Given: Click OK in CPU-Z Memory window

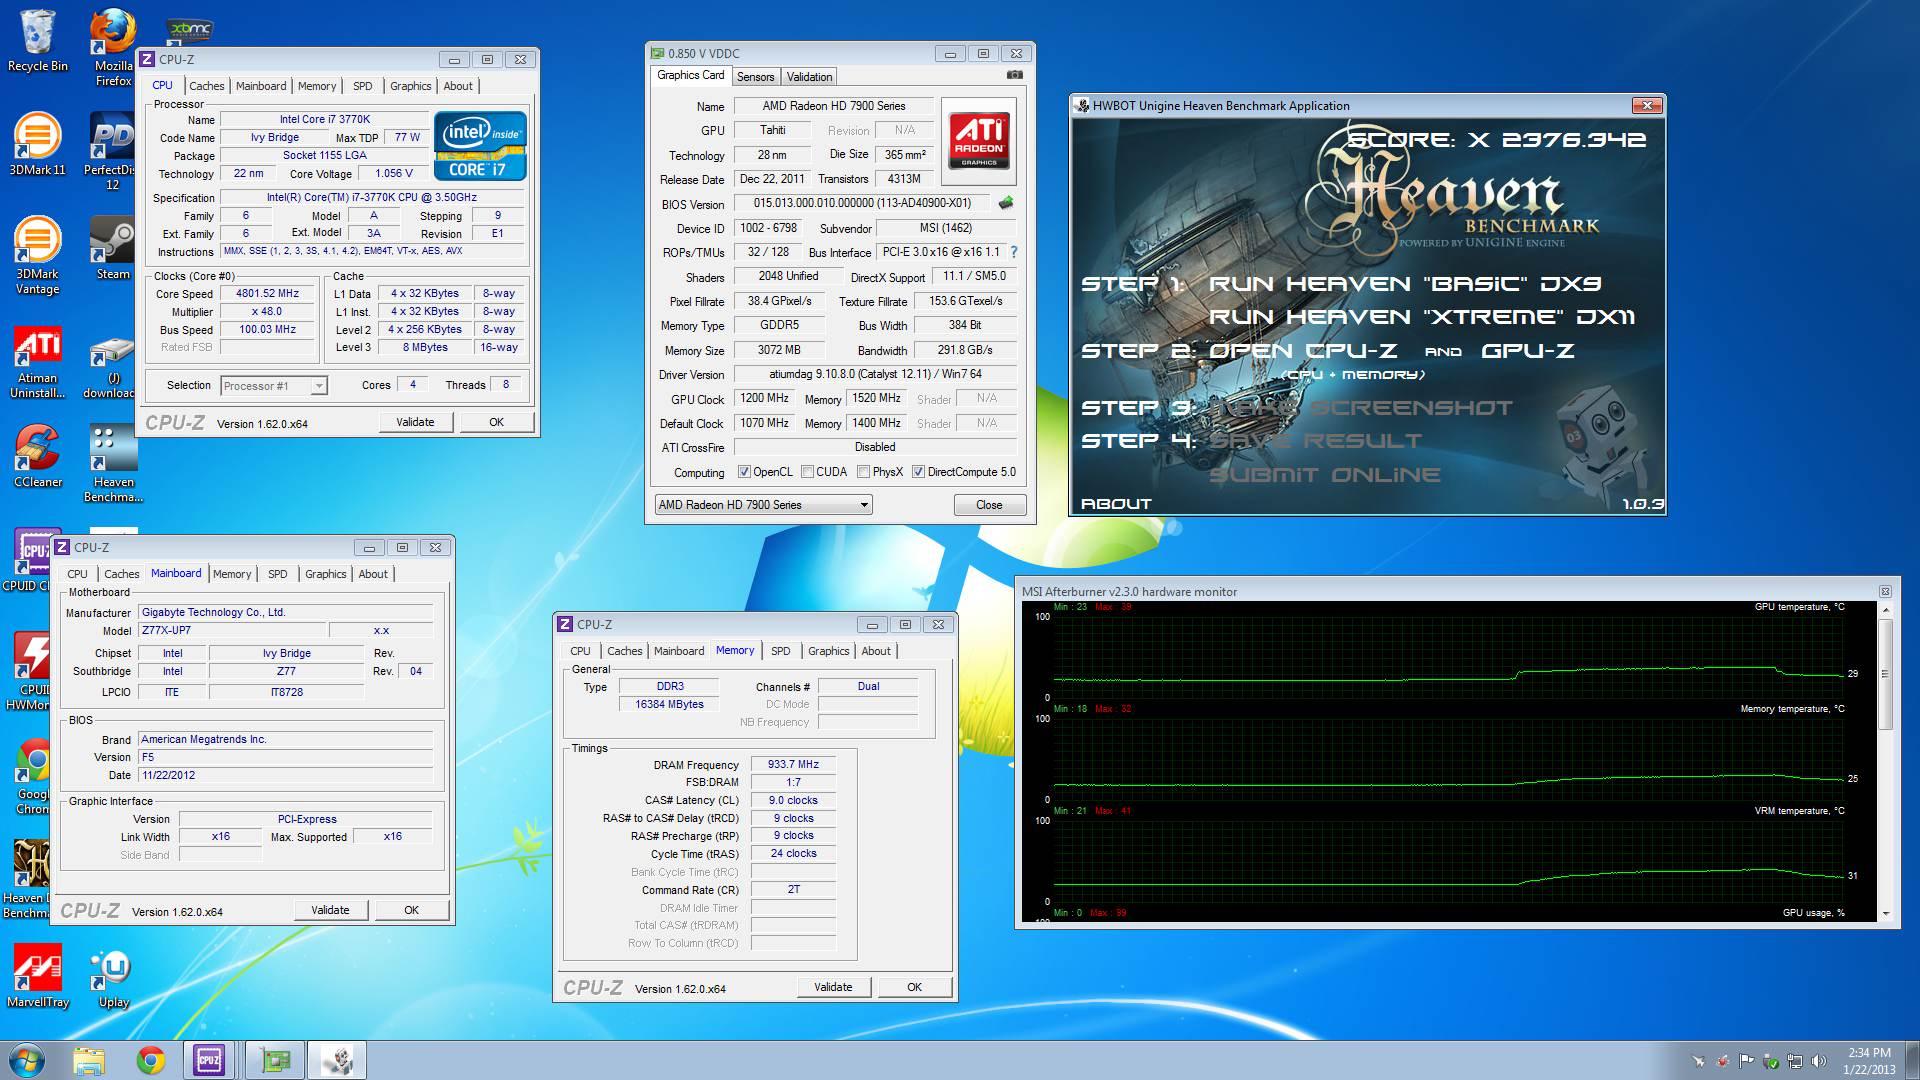Looking at the screenshot, I should coord(914,987).
